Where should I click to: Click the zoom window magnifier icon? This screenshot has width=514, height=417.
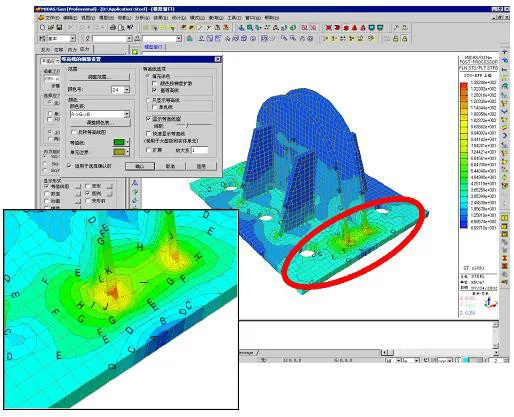pyautogui.click(x=249, y=28)
